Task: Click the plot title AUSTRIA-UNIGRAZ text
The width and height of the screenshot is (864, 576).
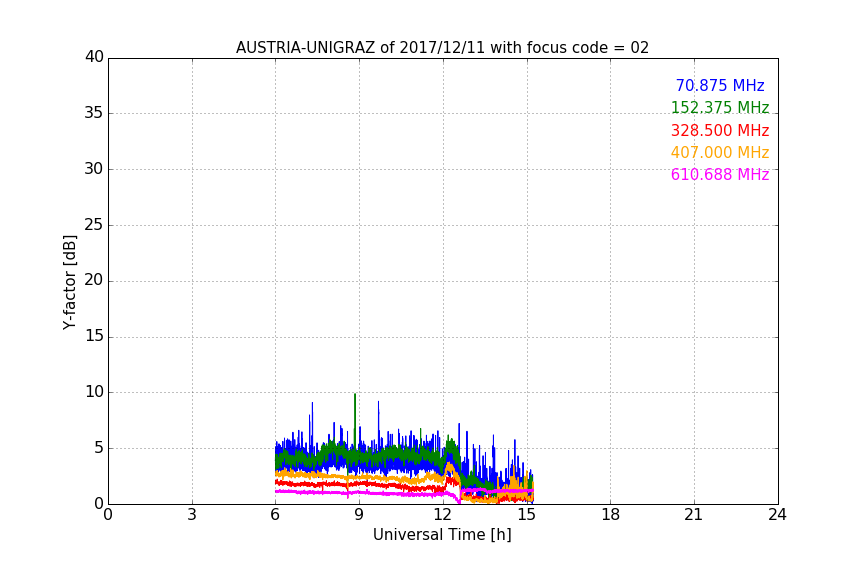Action: click(442, 47)
